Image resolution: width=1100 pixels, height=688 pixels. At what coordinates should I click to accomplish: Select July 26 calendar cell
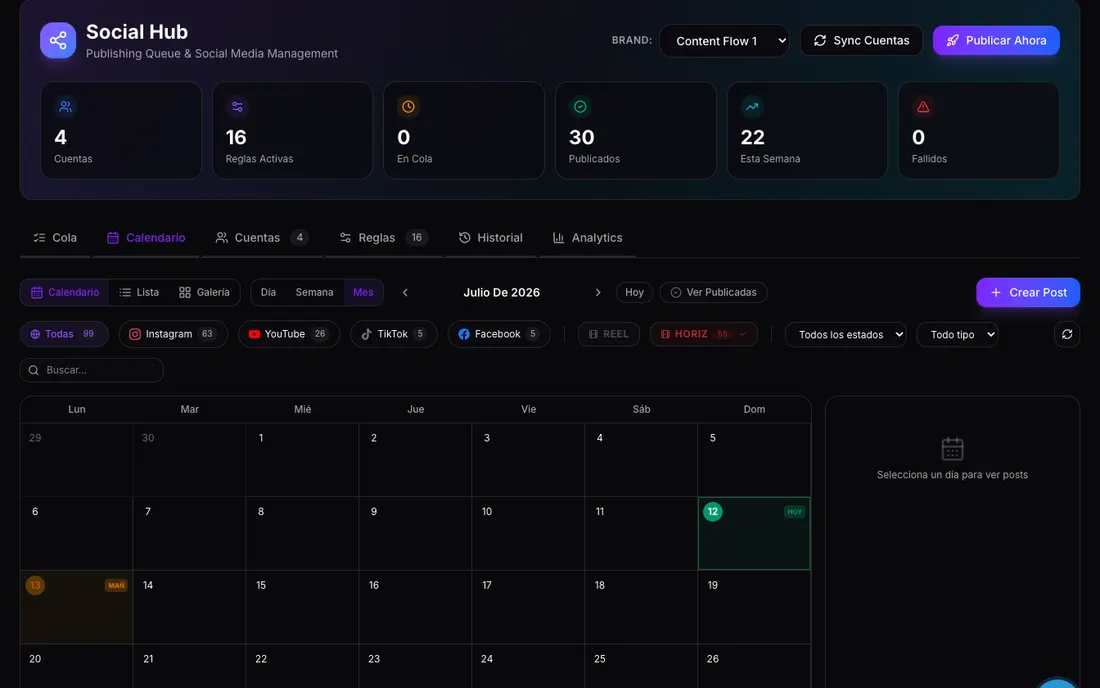[754, 667]
